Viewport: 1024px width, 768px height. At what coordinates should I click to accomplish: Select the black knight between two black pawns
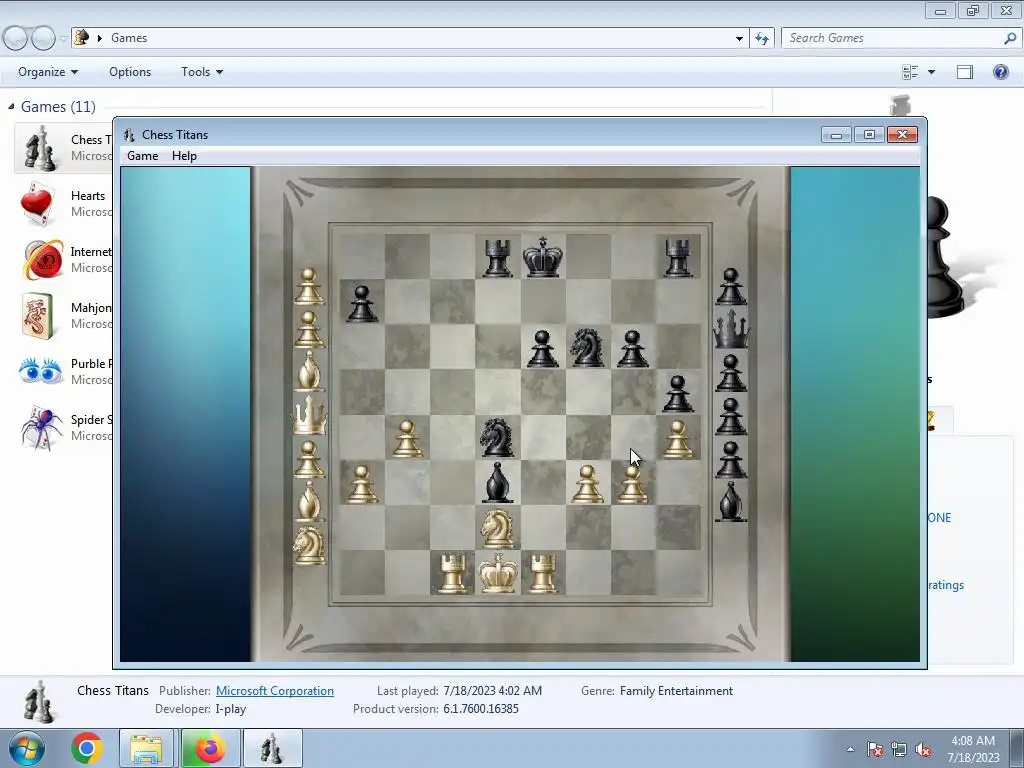coord(587,347)
